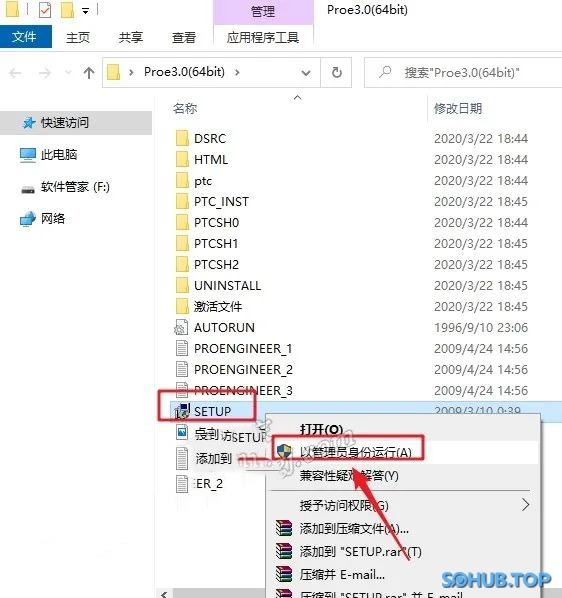
Task: Expand recent locations dropdown arrow
Action: (x=68, y=72)
